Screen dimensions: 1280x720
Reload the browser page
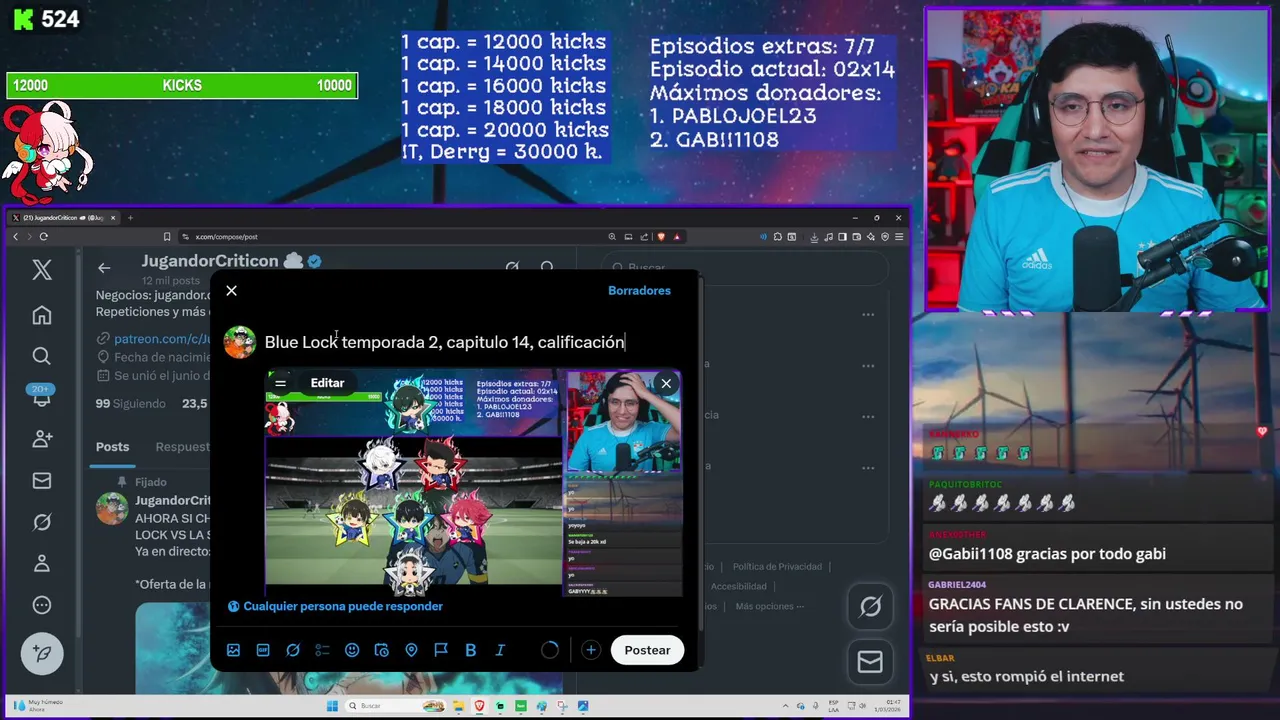click(x=43, y=237)
